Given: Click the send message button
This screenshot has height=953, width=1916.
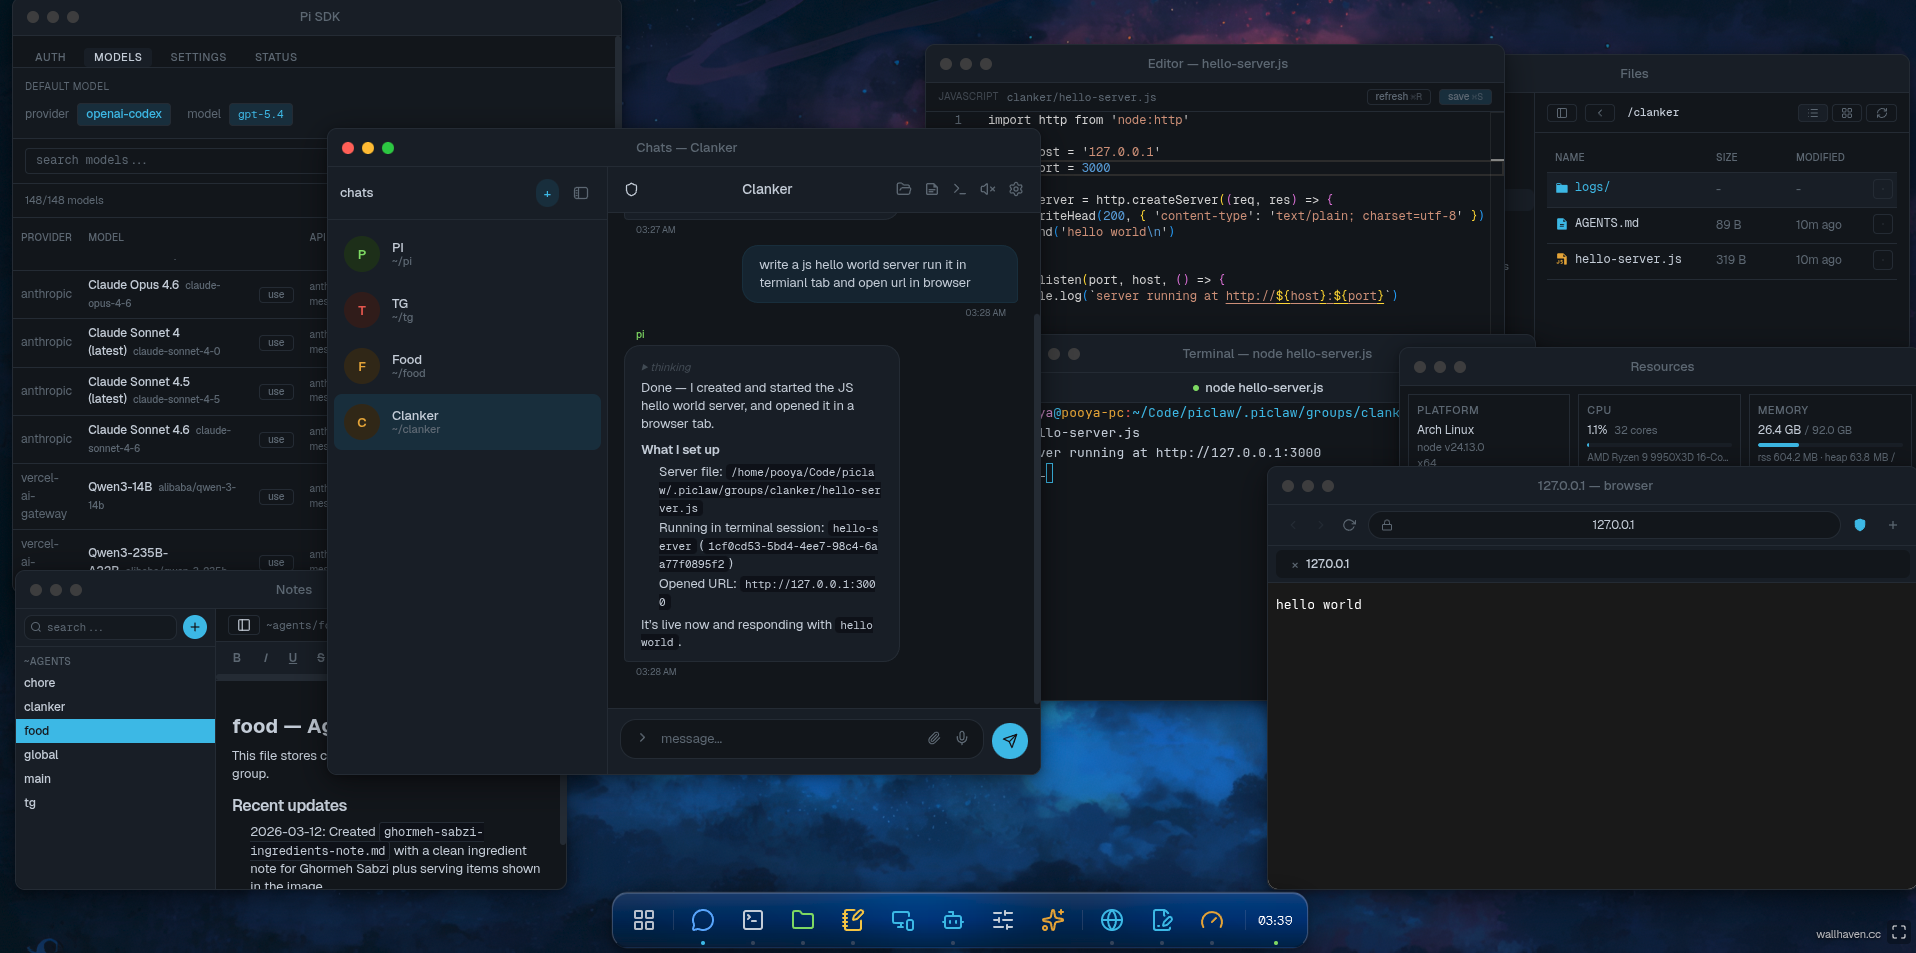Looking at the screenshot, I should [1009, 740].
